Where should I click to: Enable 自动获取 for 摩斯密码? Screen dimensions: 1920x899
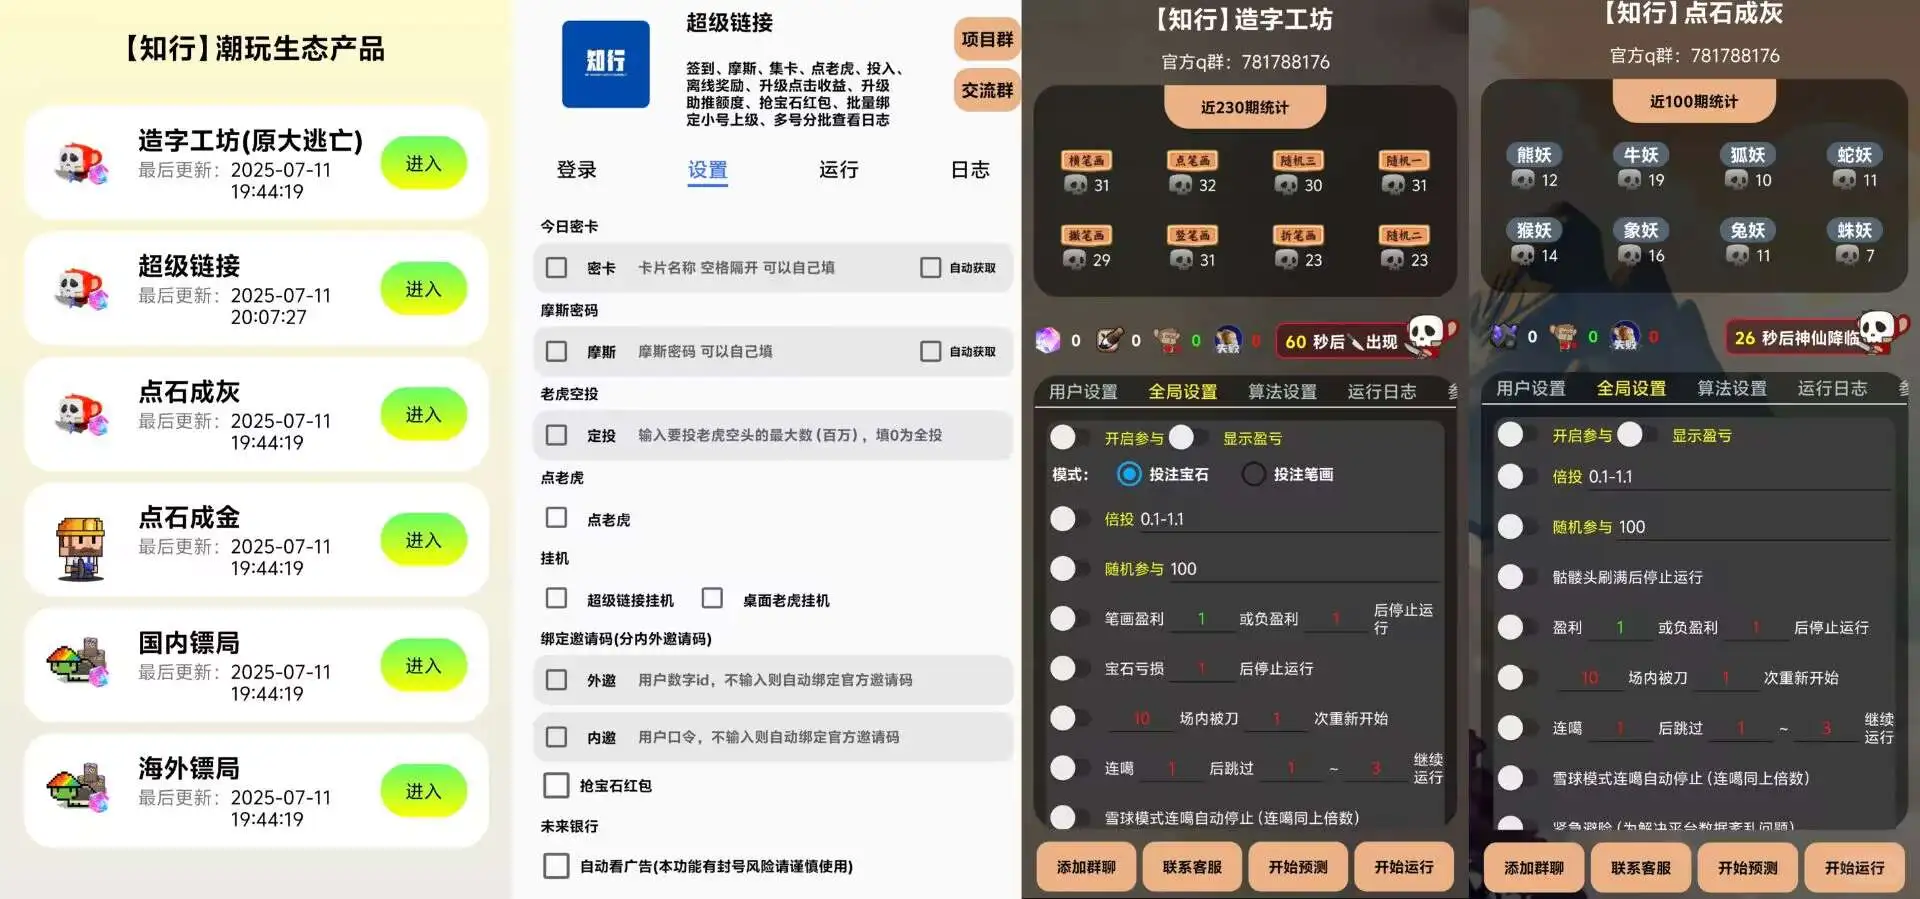click(931, 351)
